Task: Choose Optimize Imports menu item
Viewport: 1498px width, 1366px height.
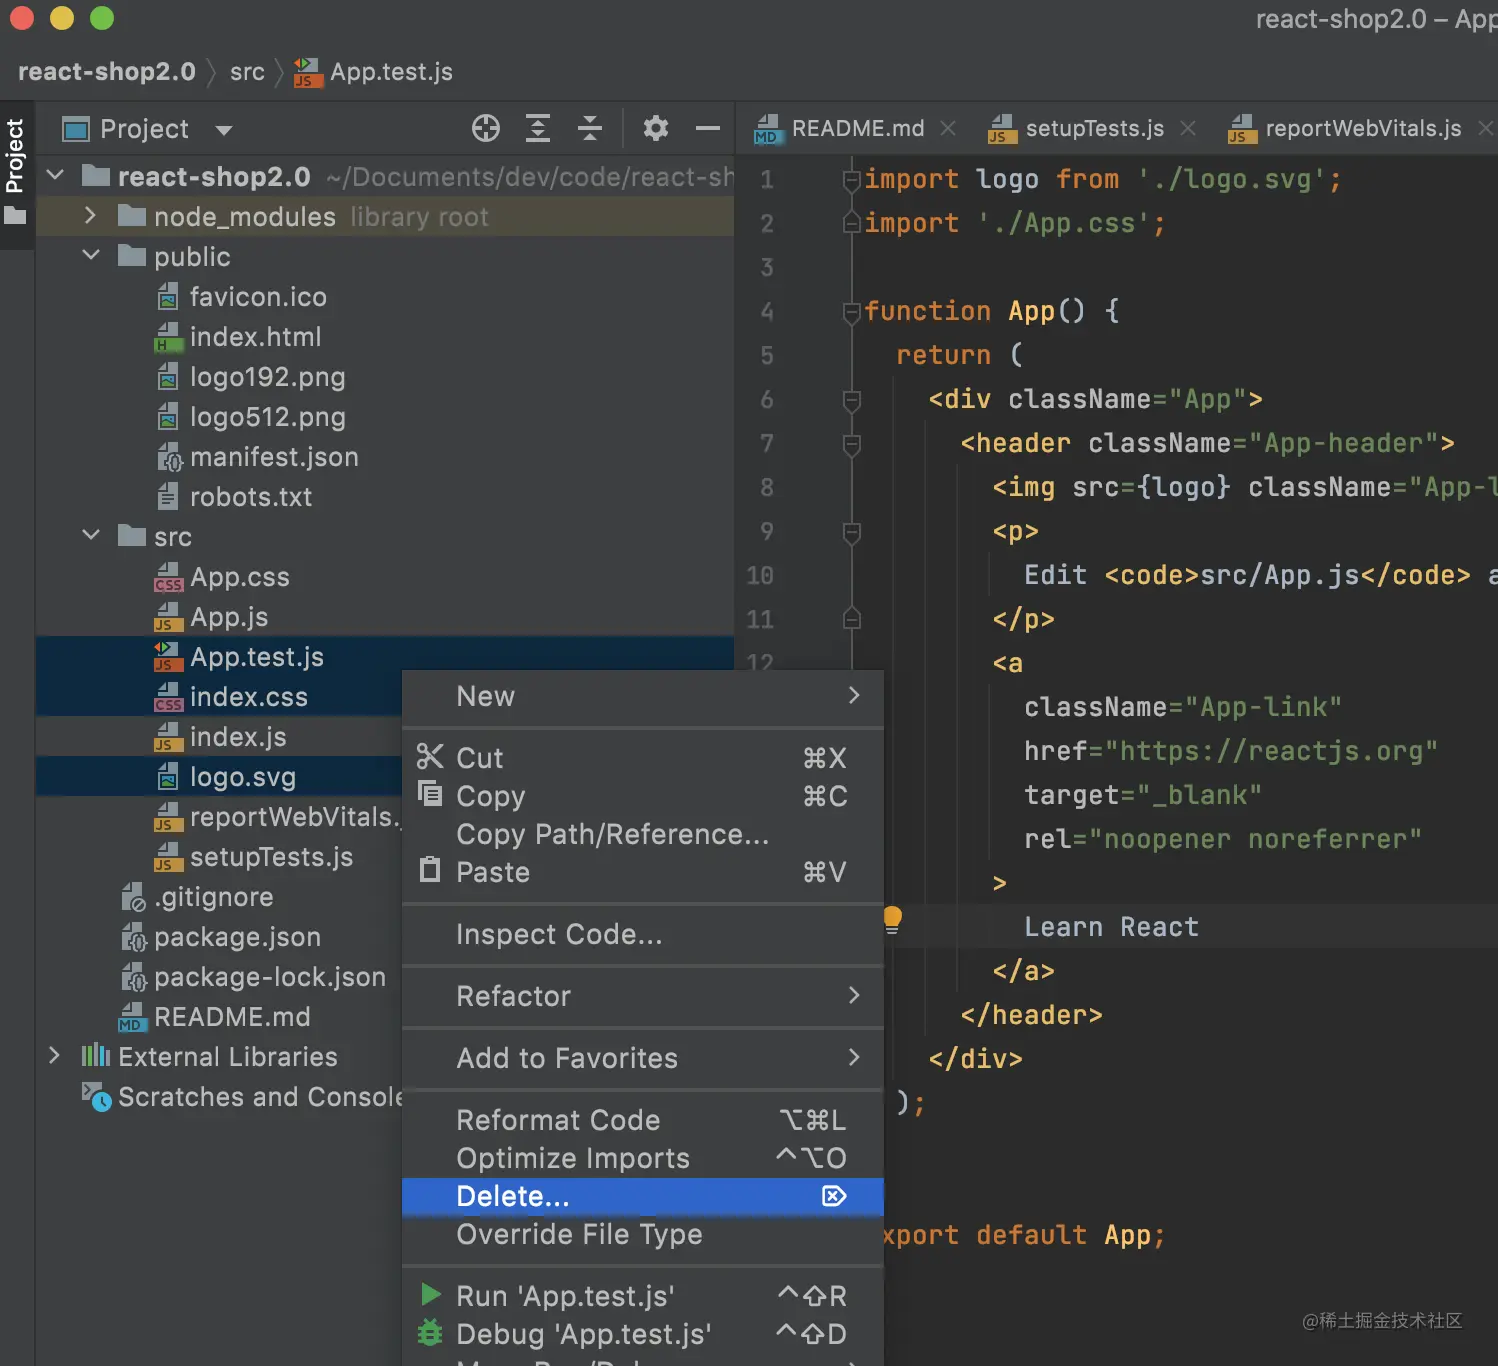Action: click(643, 1158)
